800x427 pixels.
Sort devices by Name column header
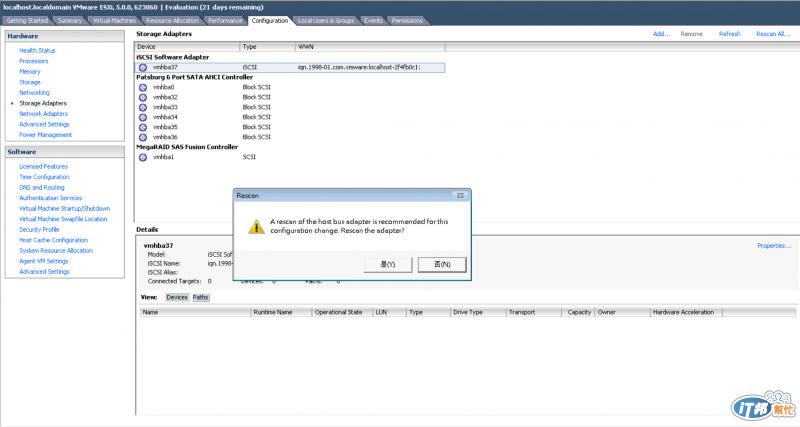[x=195, y=312]
